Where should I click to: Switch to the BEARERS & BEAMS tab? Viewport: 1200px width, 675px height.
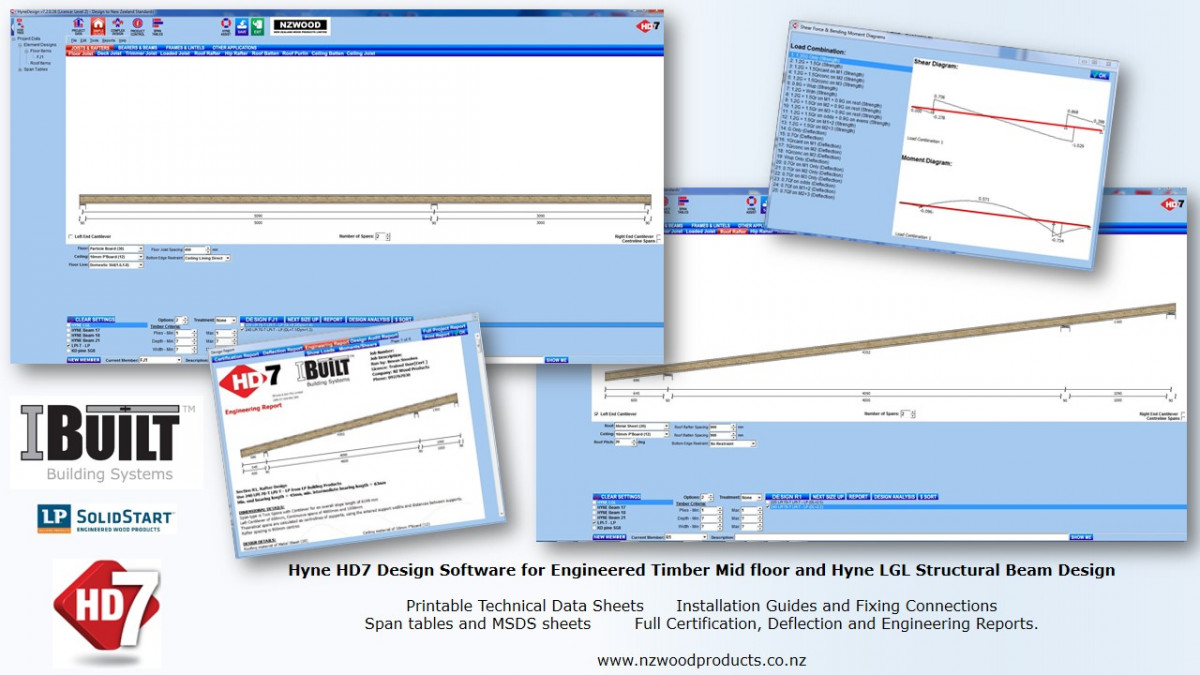click(x=137, y=47)
